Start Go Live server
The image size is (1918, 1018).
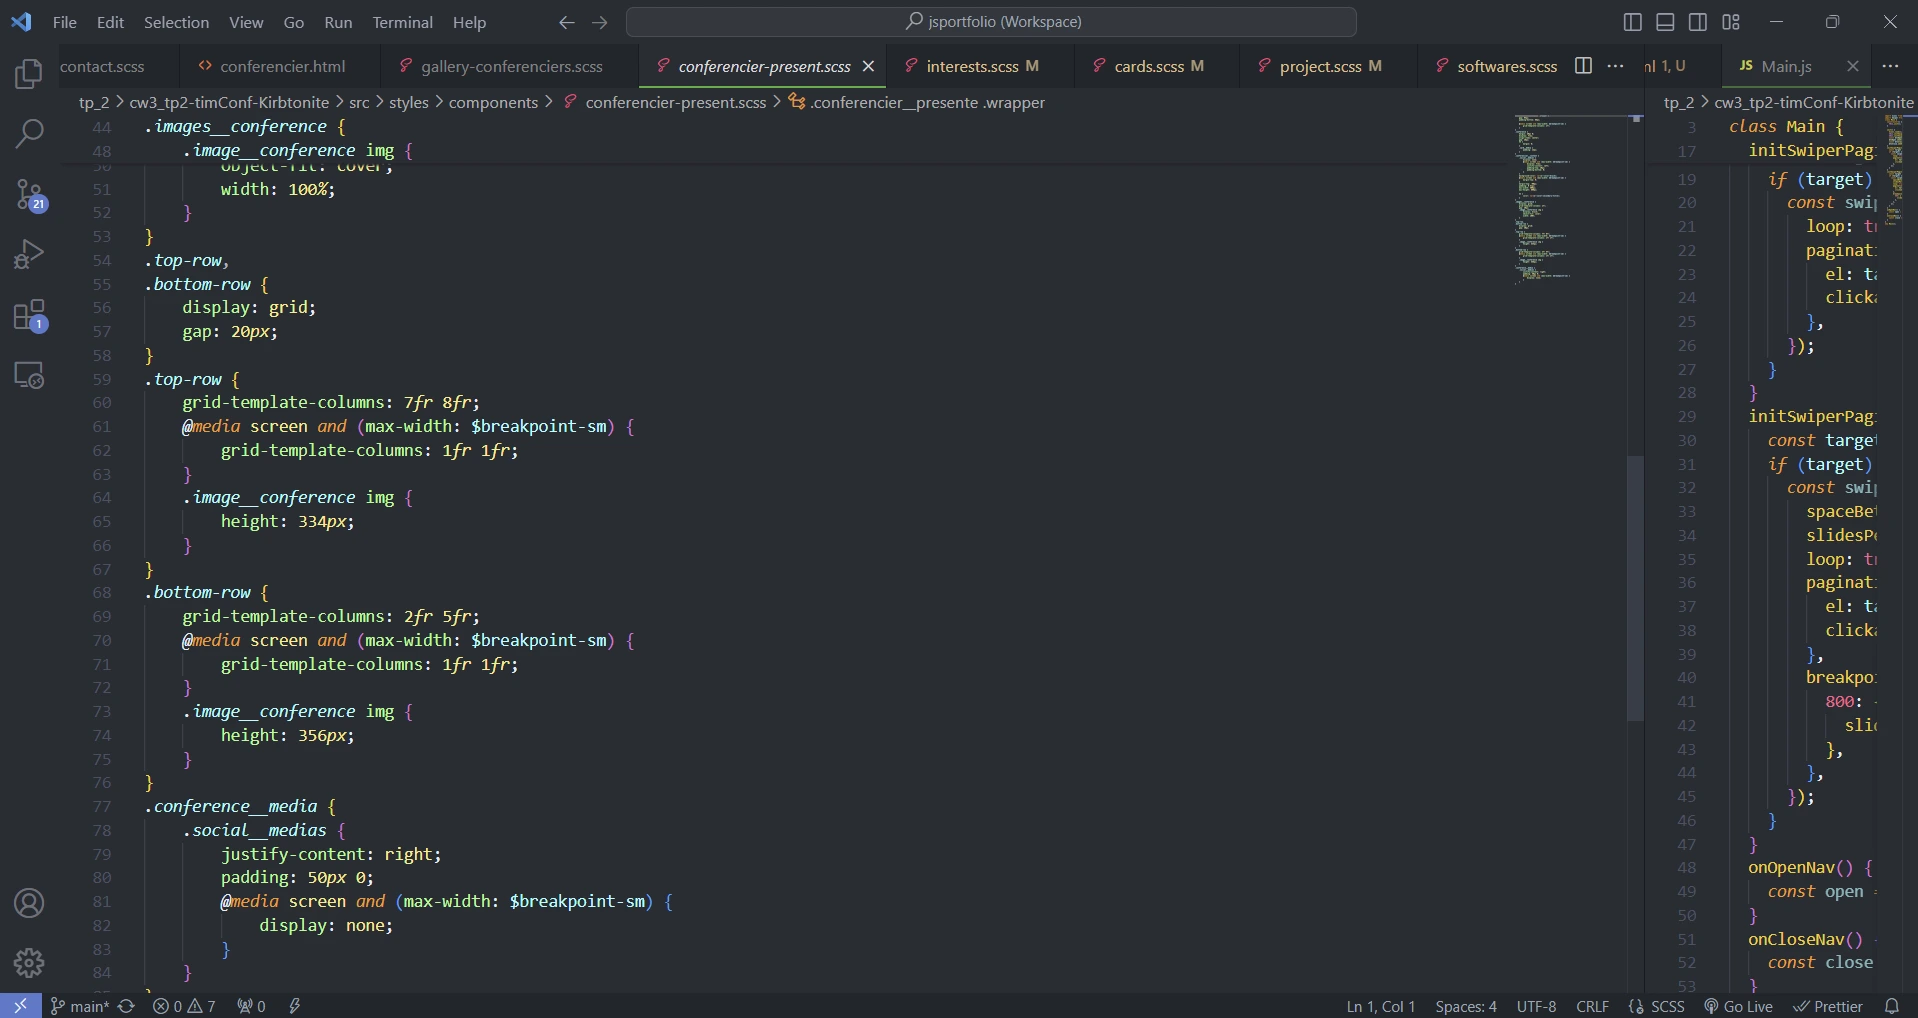point(1738,1006)
